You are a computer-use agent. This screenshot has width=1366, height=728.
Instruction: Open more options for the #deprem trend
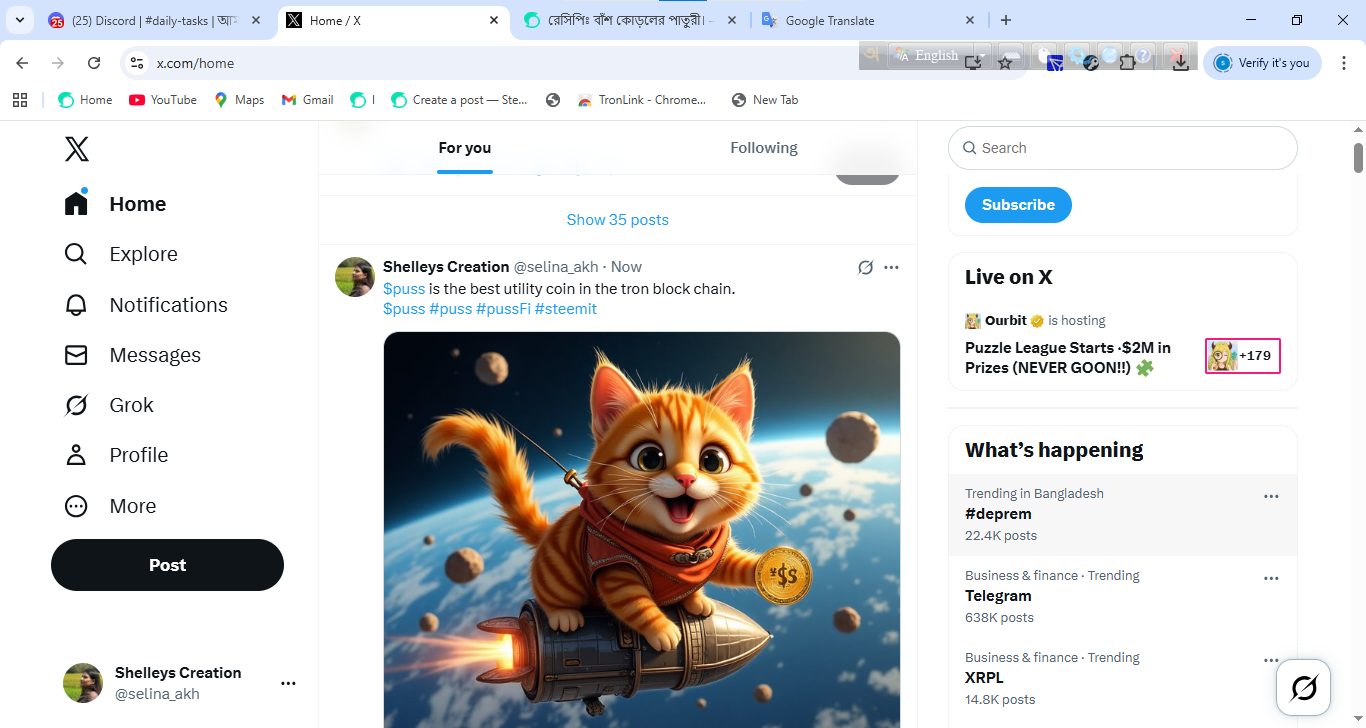(x=1271, y=496)
